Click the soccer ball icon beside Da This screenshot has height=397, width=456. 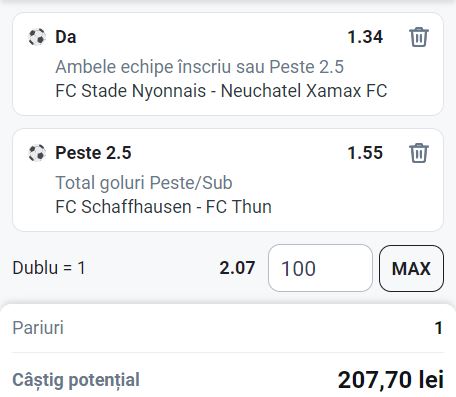click(37, 37)
